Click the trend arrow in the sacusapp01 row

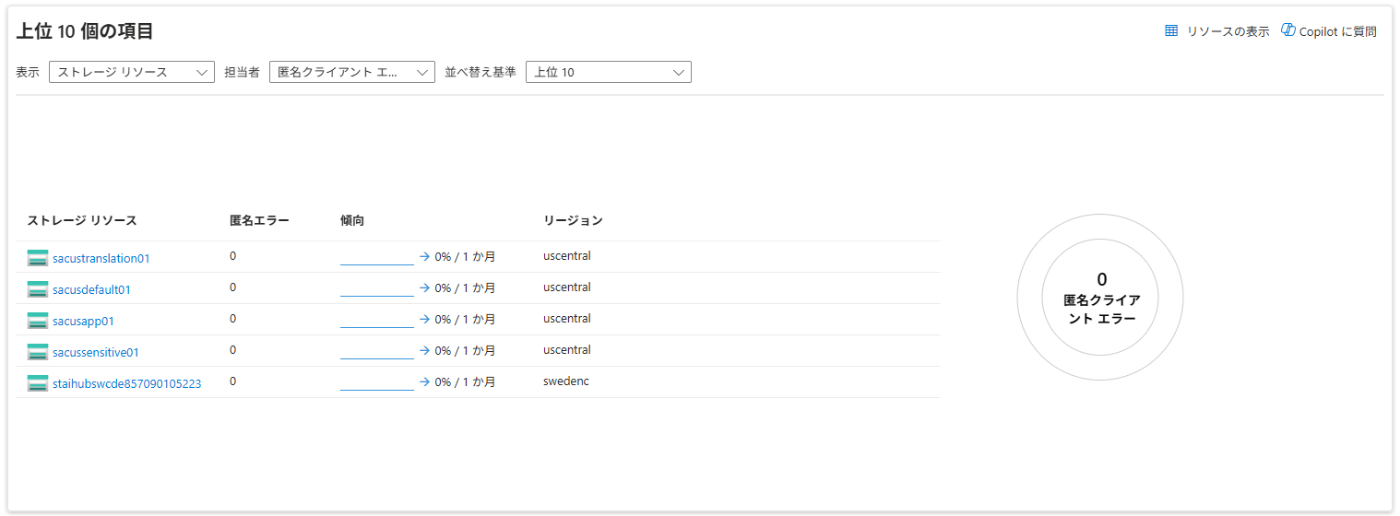(x=425, y=320)
